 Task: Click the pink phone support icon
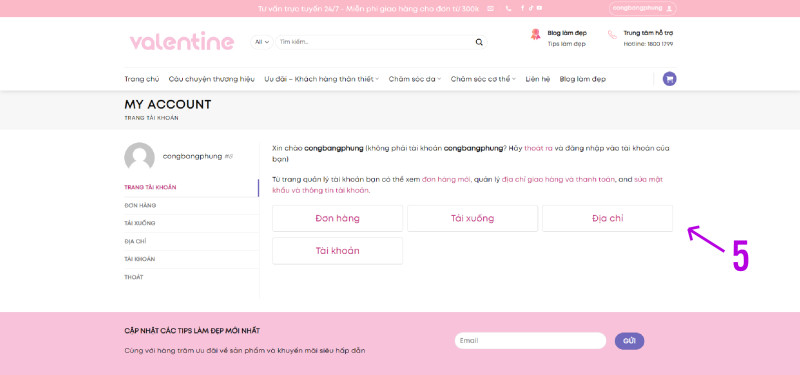pyautogui.click(x=612, y=35)
